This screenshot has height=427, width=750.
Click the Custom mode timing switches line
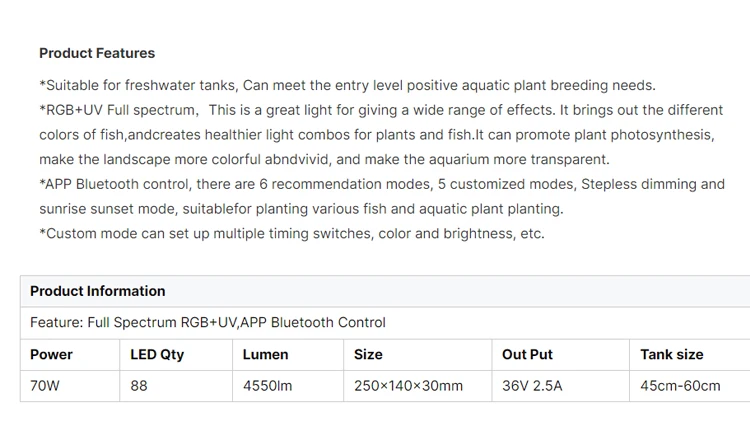pyautogui.click(x=292, y=233)
